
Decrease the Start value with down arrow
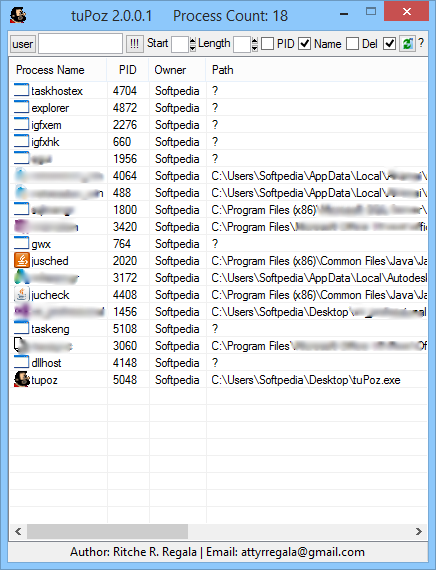pyautogui.click(x=193, y=48)
